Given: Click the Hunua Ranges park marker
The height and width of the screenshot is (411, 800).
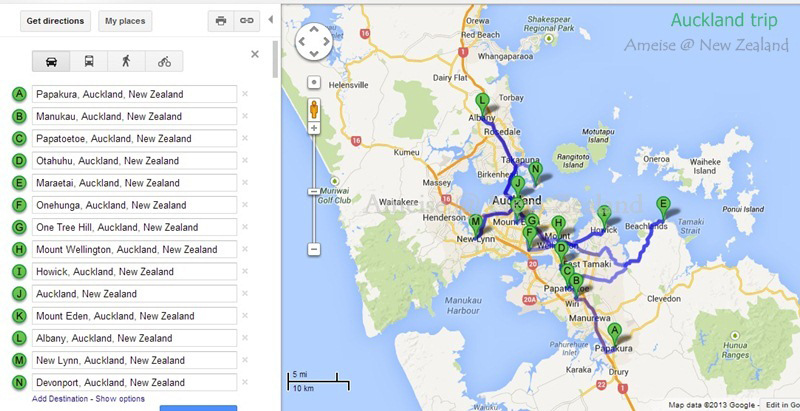Looking at the screenshot, I should click(735, 336).
